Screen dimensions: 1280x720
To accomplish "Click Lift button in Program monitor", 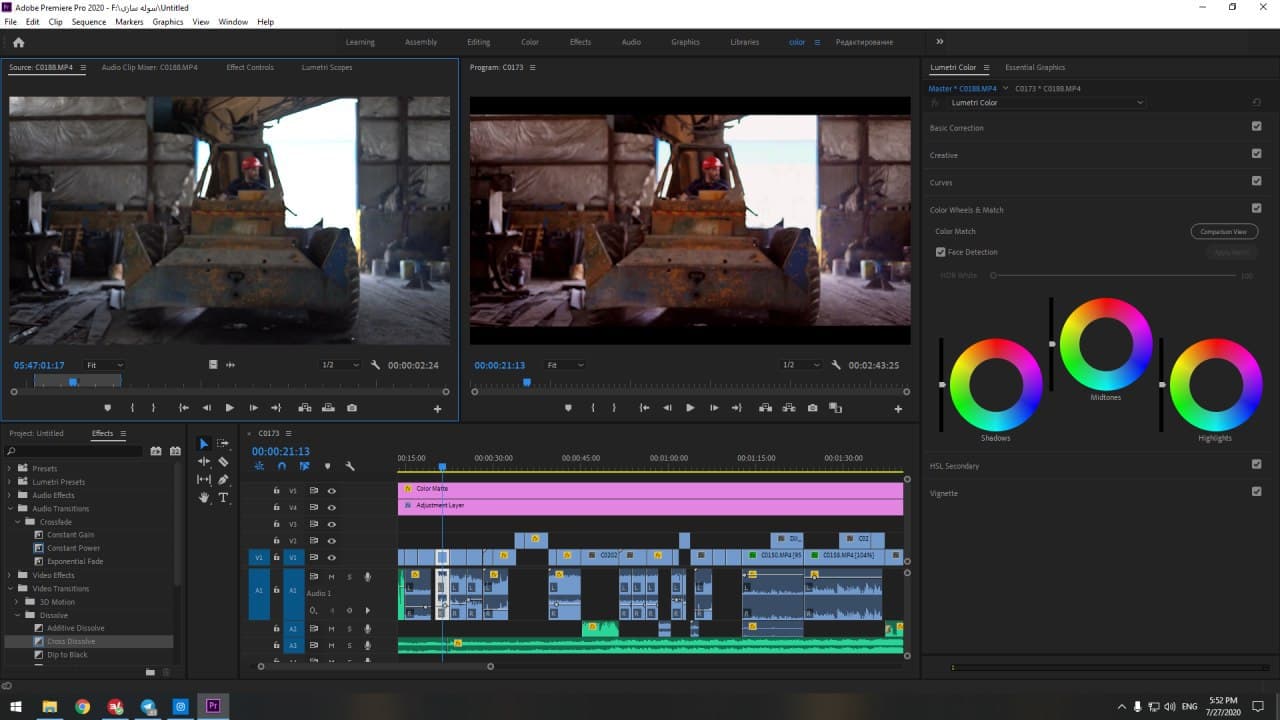I will click(765, 408).
